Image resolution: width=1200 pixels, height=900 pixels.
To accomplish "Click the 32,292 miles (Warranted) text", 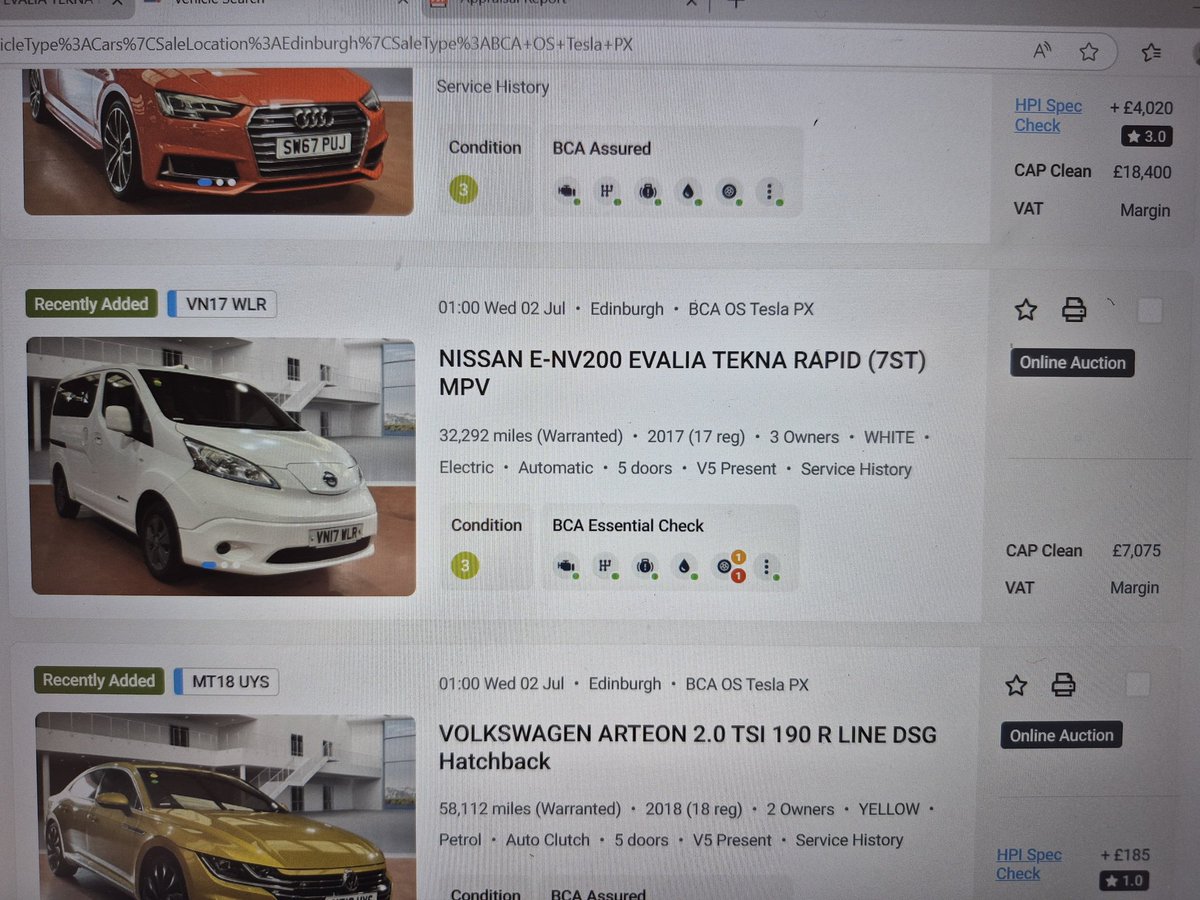I will (x=531, y=436).
